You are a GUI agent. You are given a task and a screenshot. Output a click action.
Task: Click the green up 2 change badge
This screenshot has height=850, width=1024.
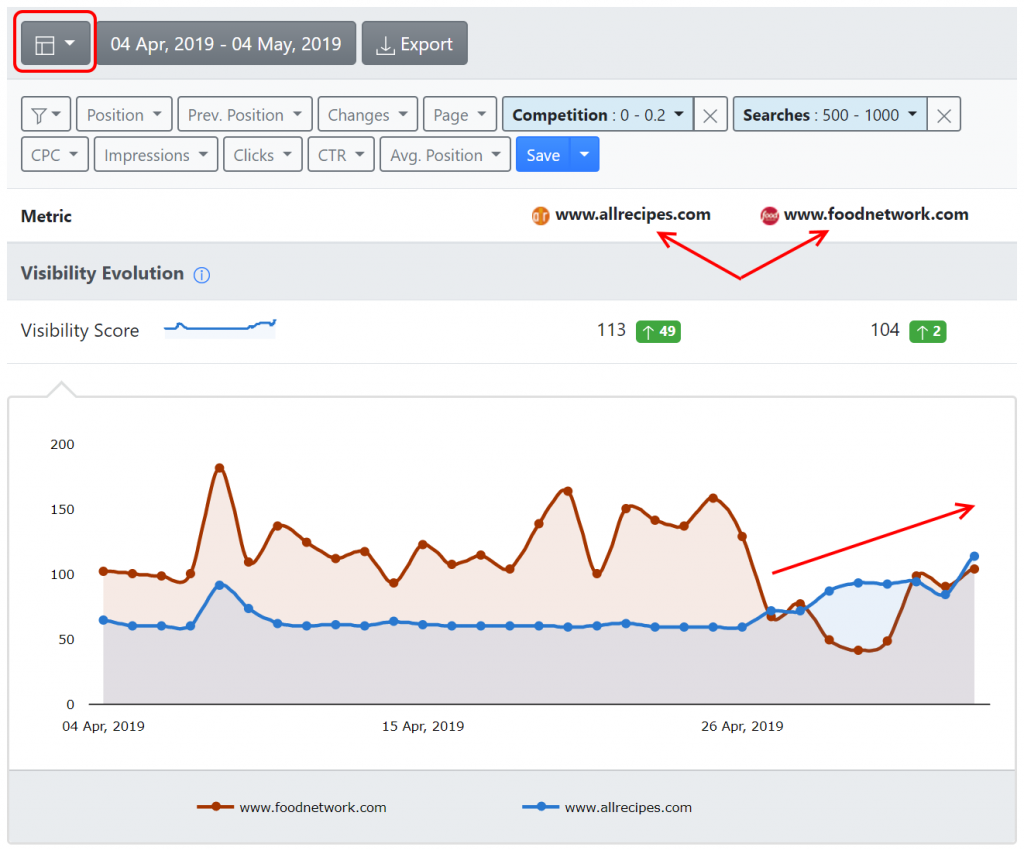click(x=927, y=331)
